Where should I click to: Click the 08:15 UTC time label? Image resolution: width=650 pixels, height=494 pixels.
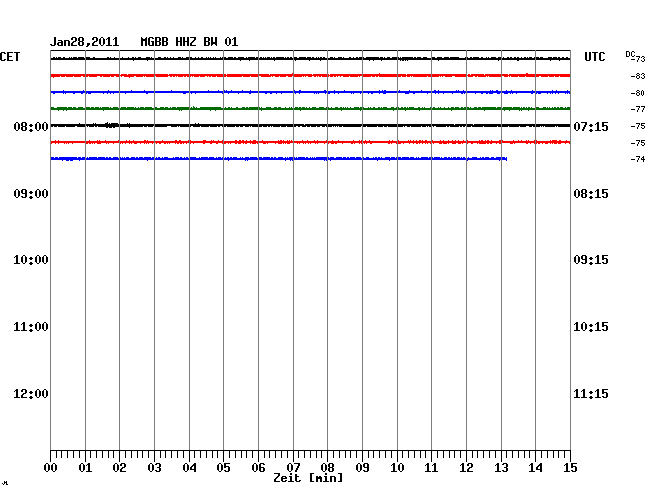[x=591, y=194]
